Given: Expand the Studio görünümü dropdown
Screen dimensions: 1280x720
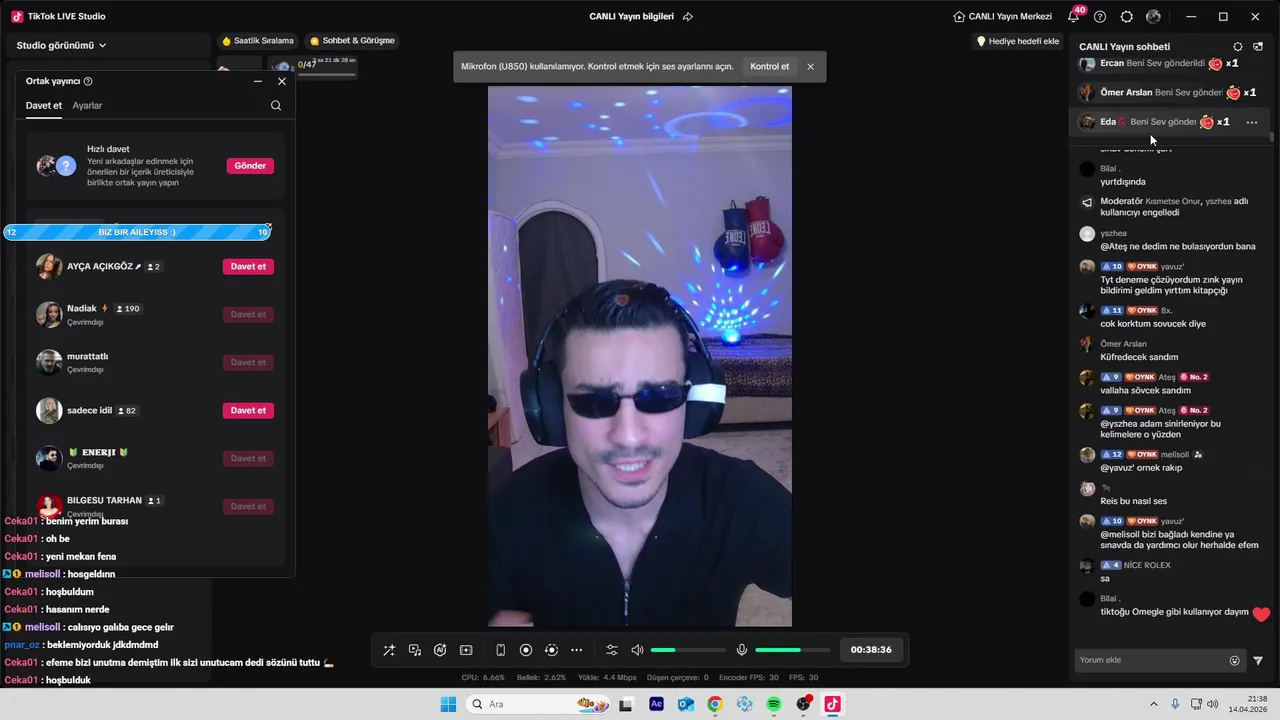Looking at the screenshot, I should coord(61,45).
